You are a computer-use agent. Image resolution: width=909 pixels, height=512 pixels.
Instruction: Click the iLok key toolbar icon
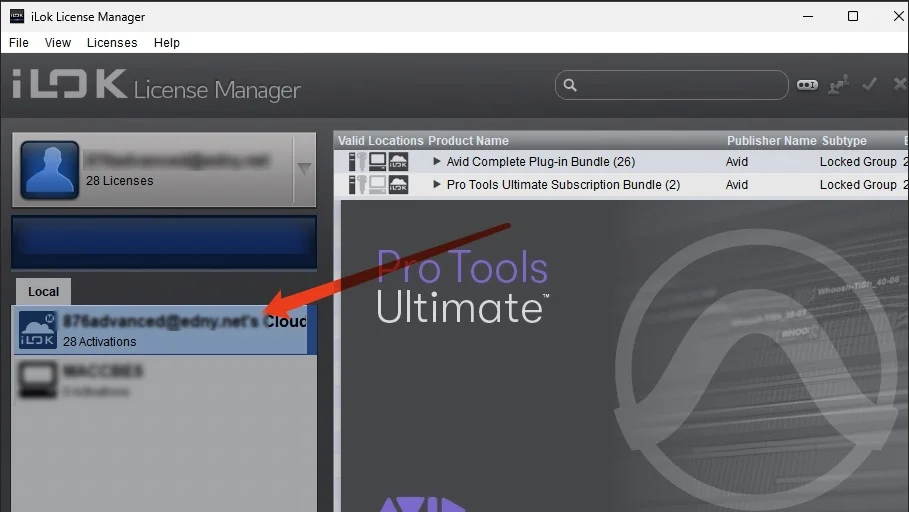click(807, 85)
